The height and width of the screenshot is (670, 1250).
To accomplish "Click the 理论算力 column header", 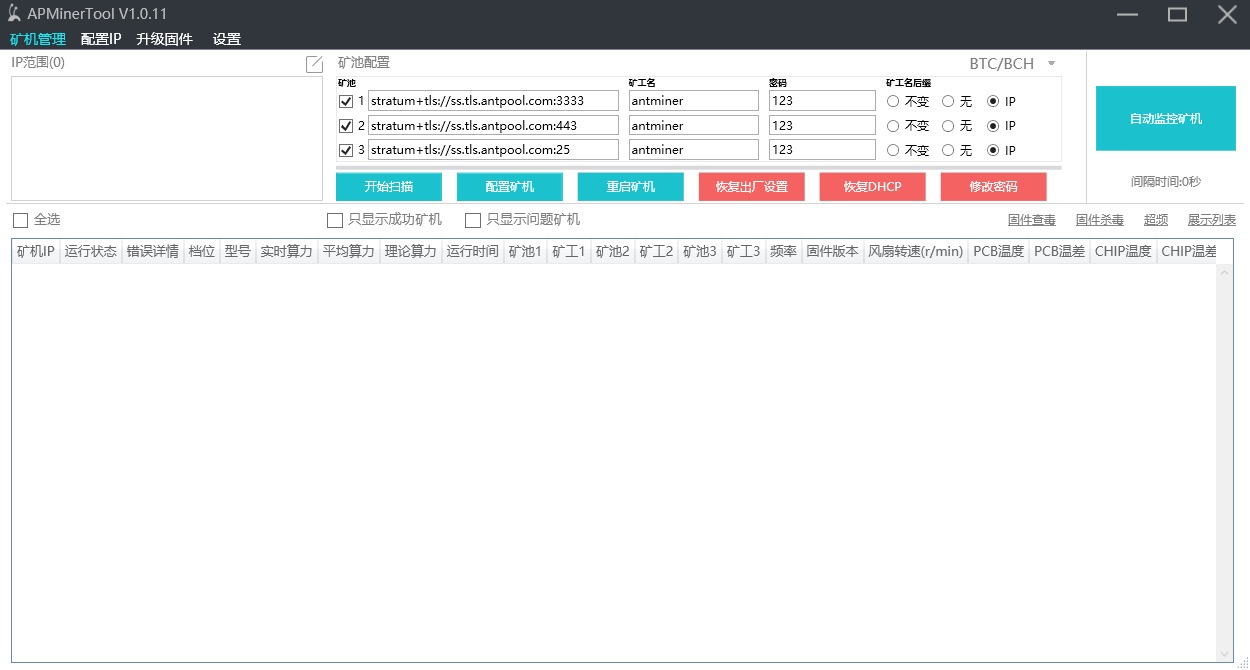I will coord(411,252).
